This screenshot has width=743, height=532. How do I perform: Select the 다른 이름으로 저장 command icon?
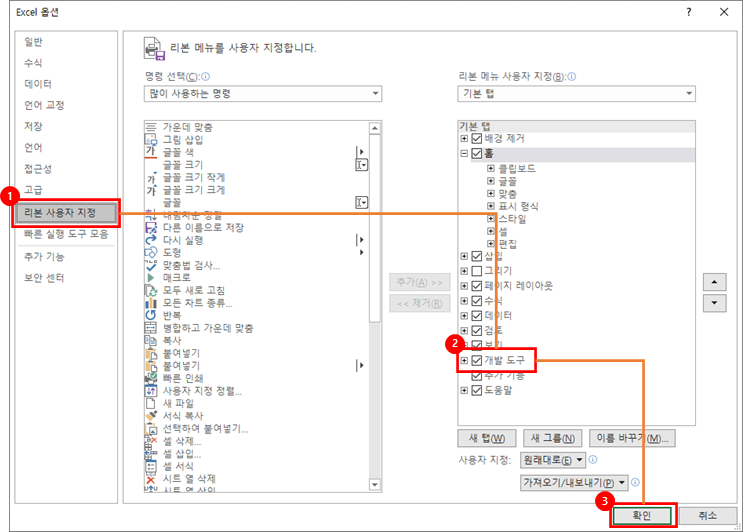(151, 227)
